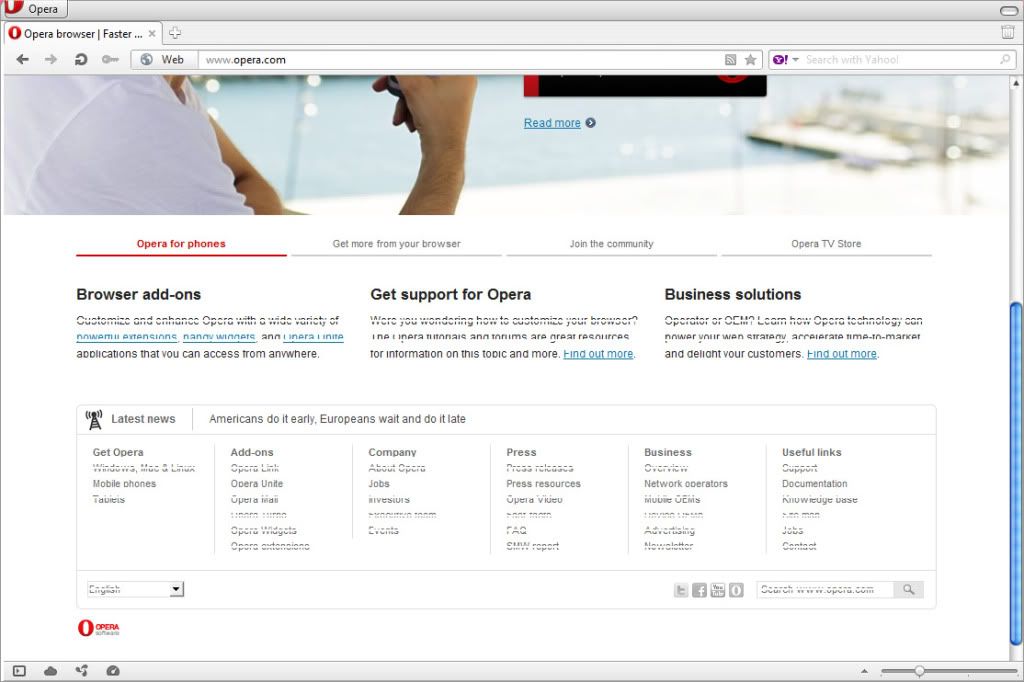This screenshot has width=1024, height=682.
Task: Switch to the Join the community tab
Action: coord(611,244)
